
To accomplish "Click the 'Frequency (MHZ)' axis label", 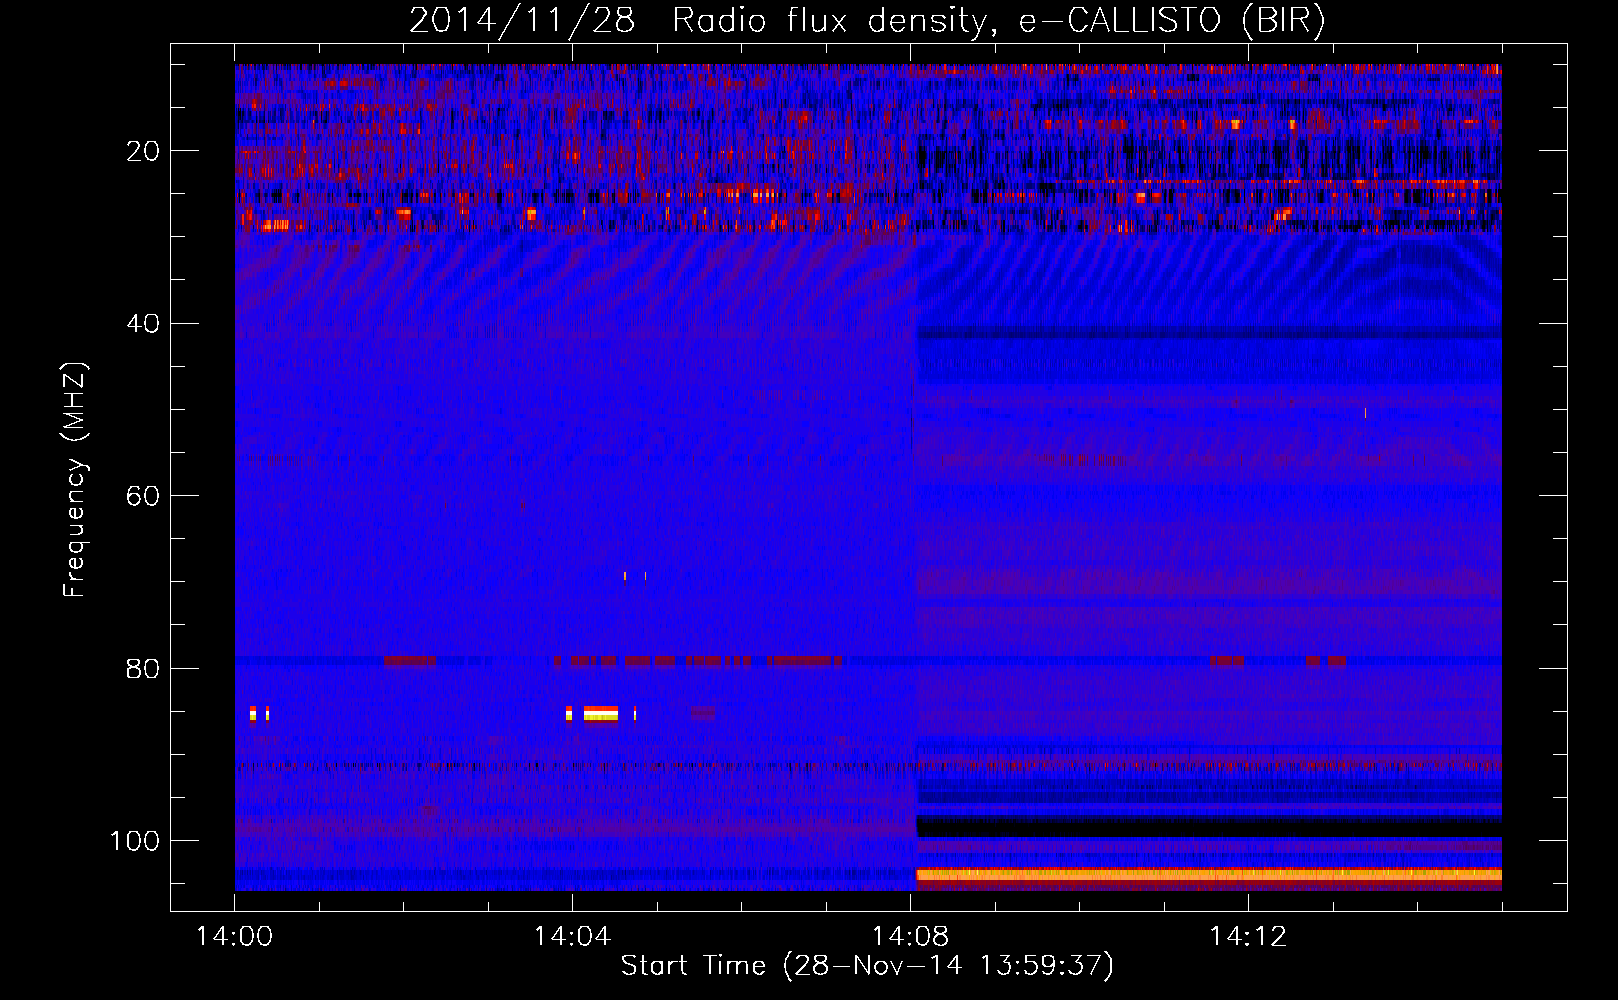I will pyautogui.click(x=75, y=480).
